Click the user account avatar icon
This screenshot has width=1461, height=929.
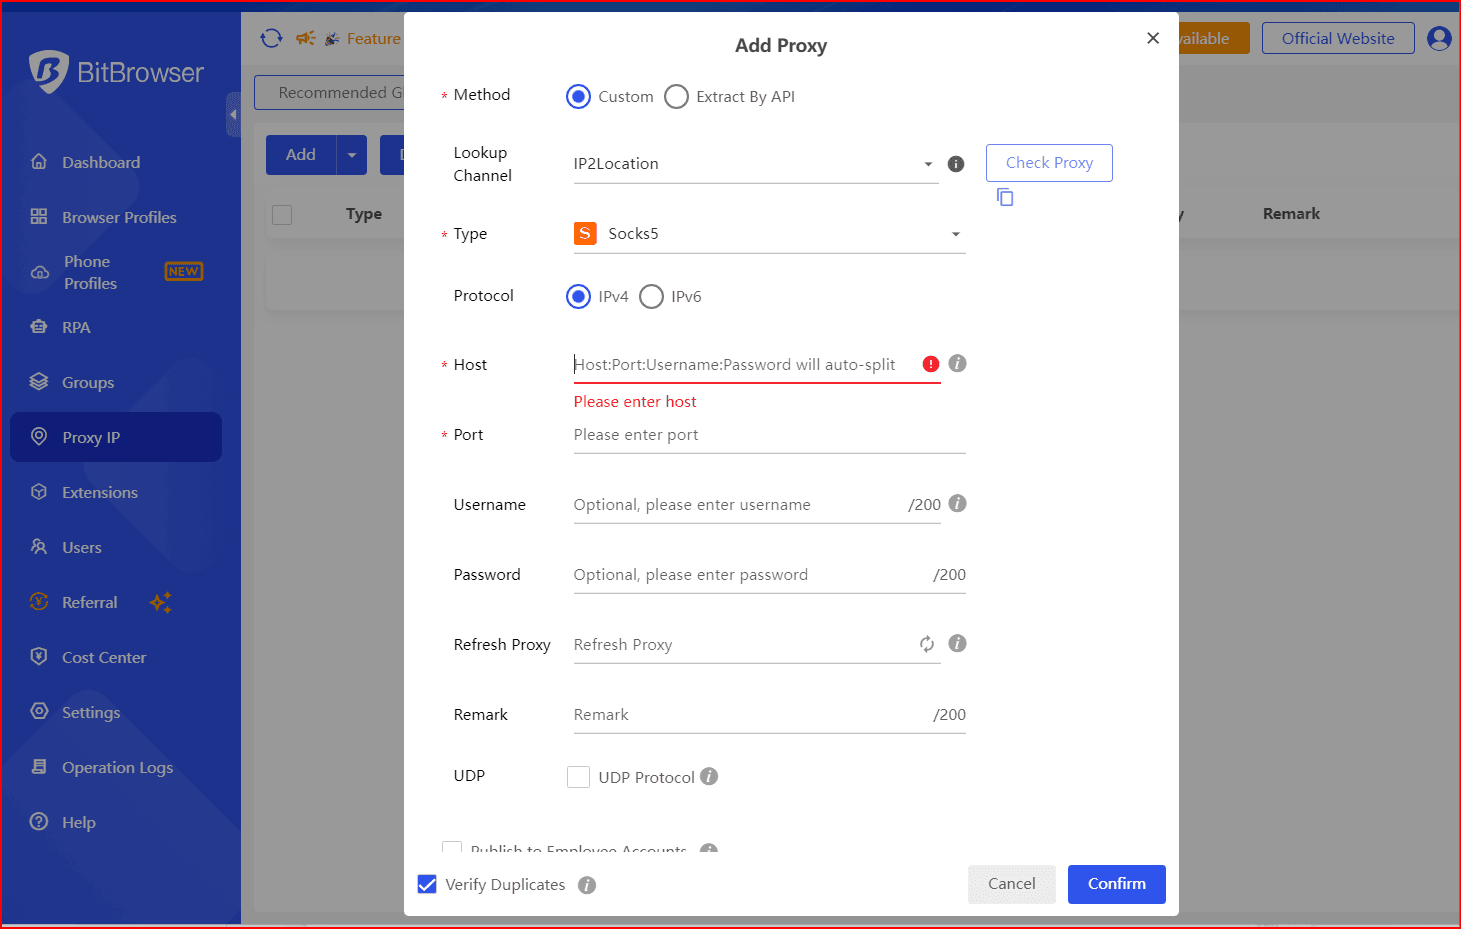coord(1439,39)
